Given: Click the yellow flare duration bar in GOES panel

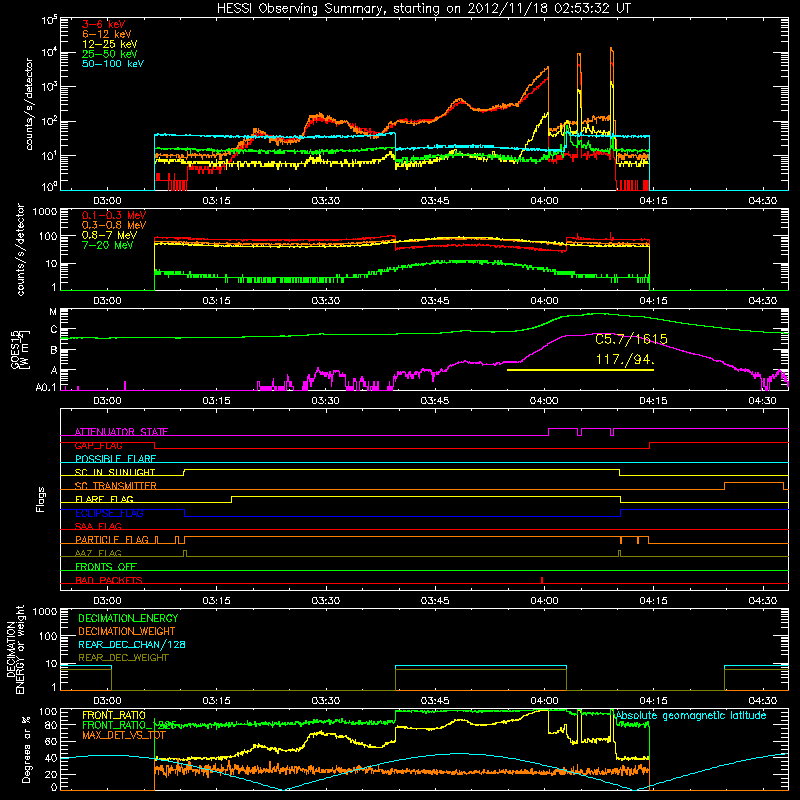Looking at the screenshot, I should point(580,370).
